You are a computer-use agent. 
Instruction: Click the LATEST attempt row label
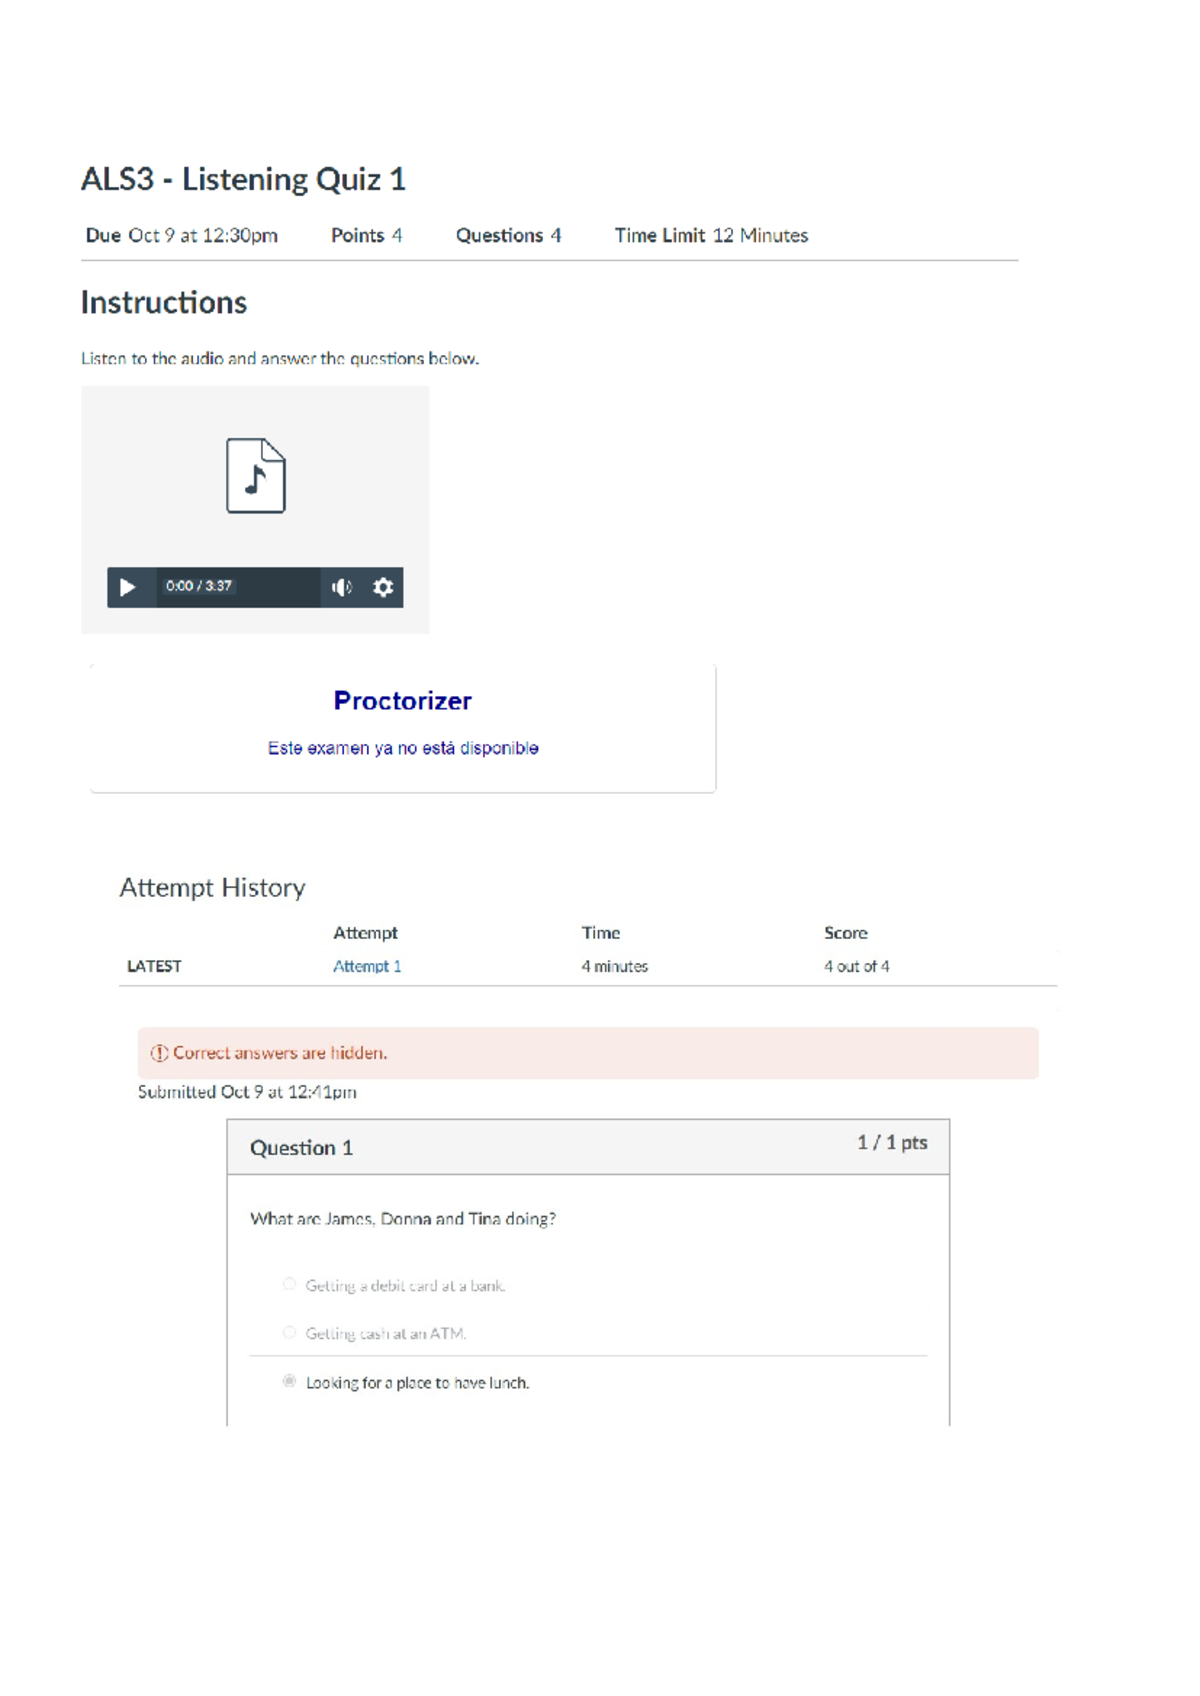coord(154,966)
